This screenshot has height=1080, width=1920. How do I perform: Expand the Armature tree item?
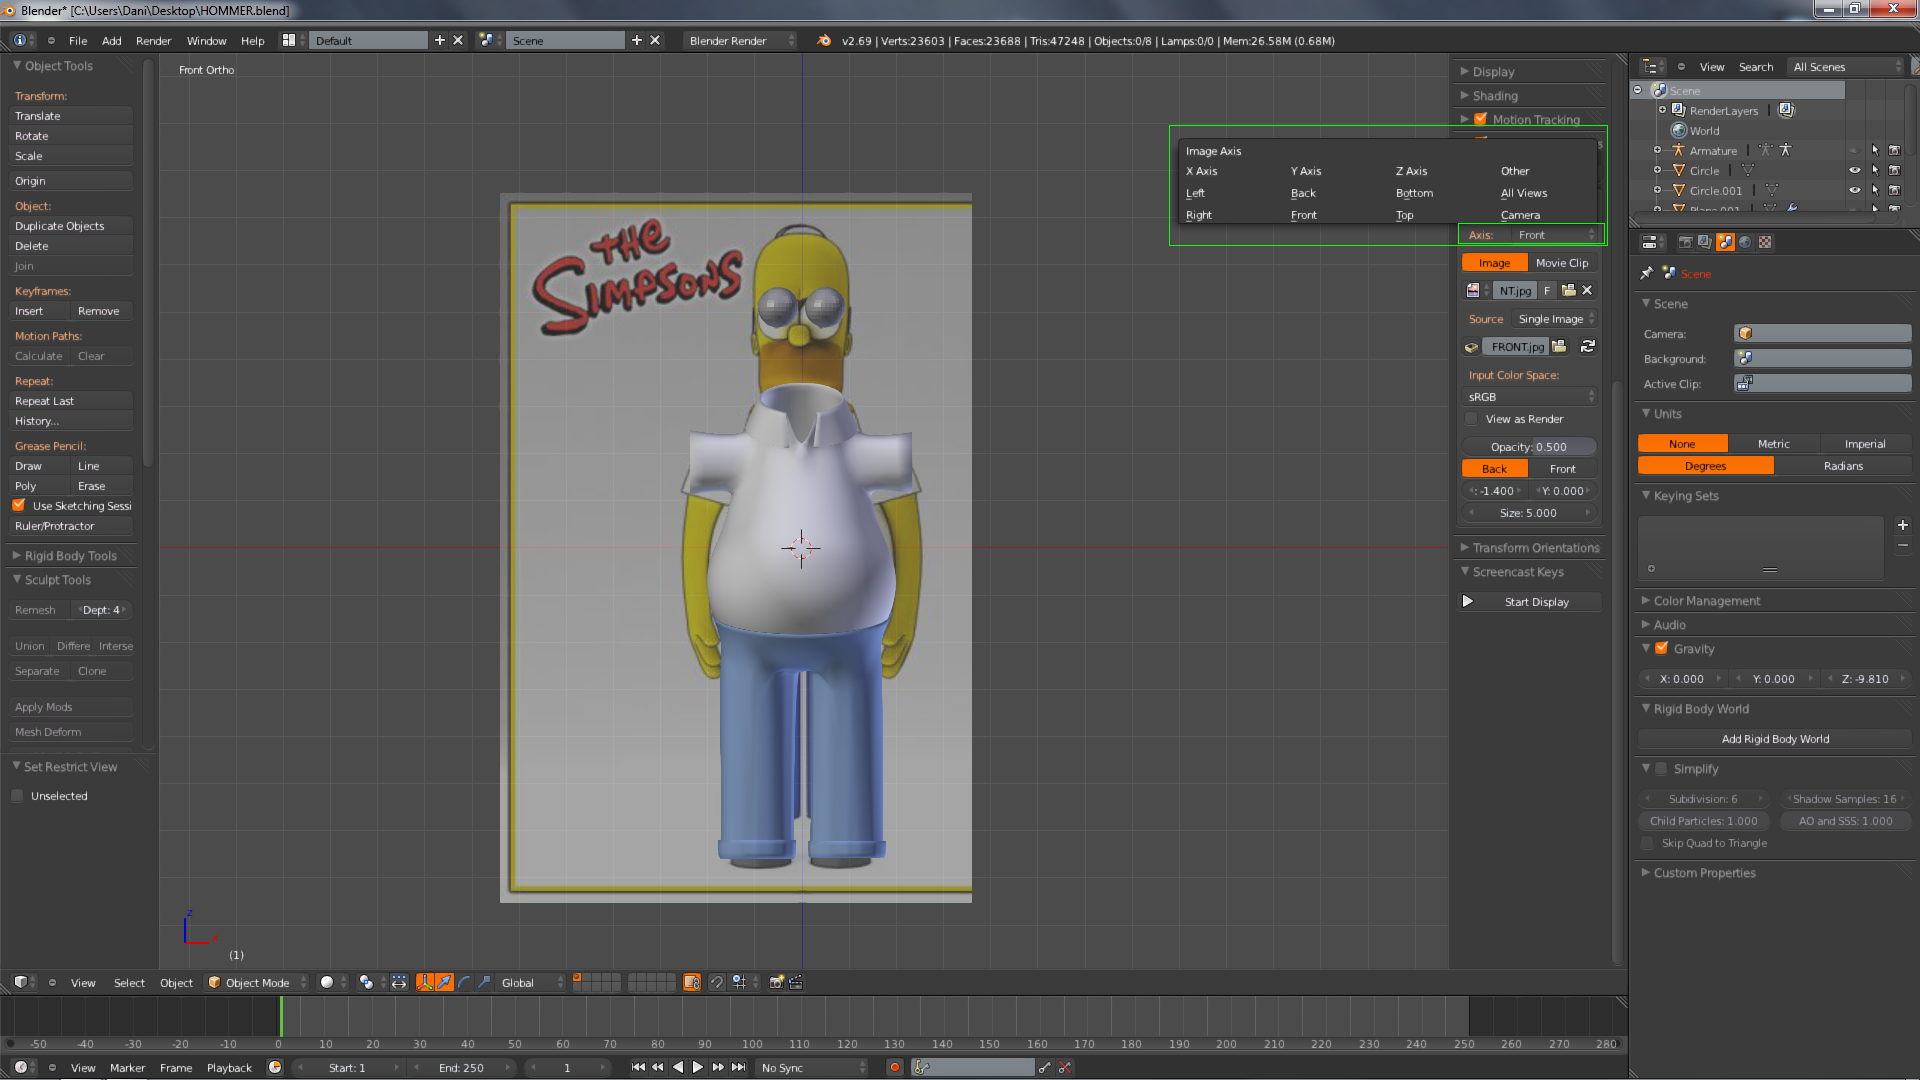pyautogui.click(x=1657, y=151)
